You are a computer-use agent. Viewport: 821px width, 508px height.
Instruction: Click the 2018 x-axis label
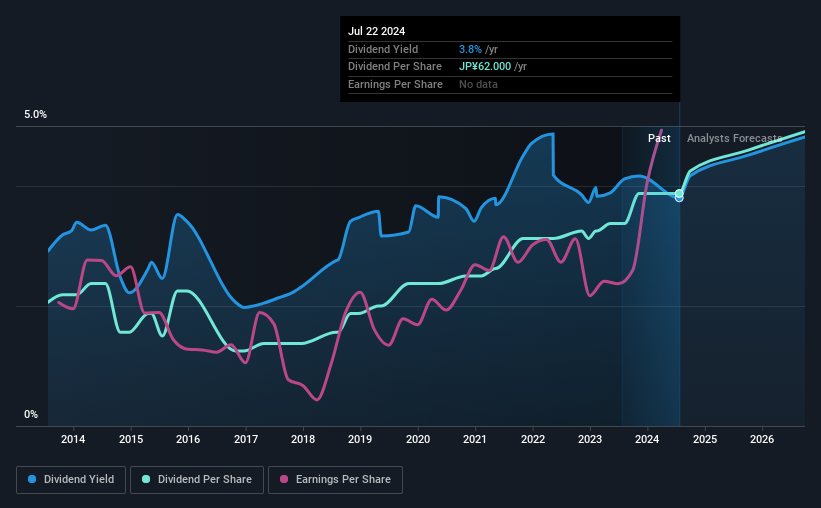(303, 439)
